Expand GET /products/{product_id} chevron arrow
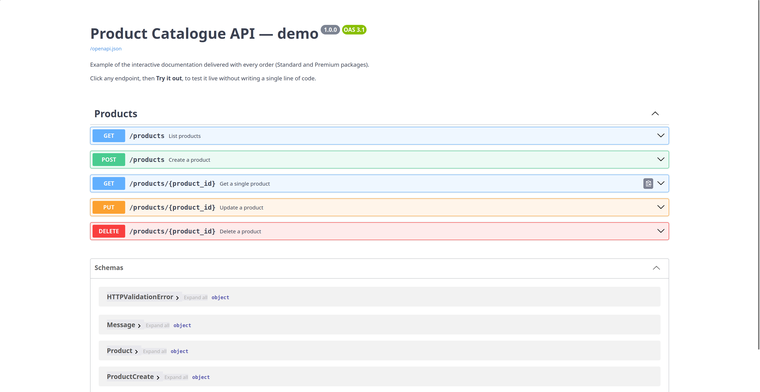This screenshot has width=760, height=392. pyautogui.click(x=660, y=183)
